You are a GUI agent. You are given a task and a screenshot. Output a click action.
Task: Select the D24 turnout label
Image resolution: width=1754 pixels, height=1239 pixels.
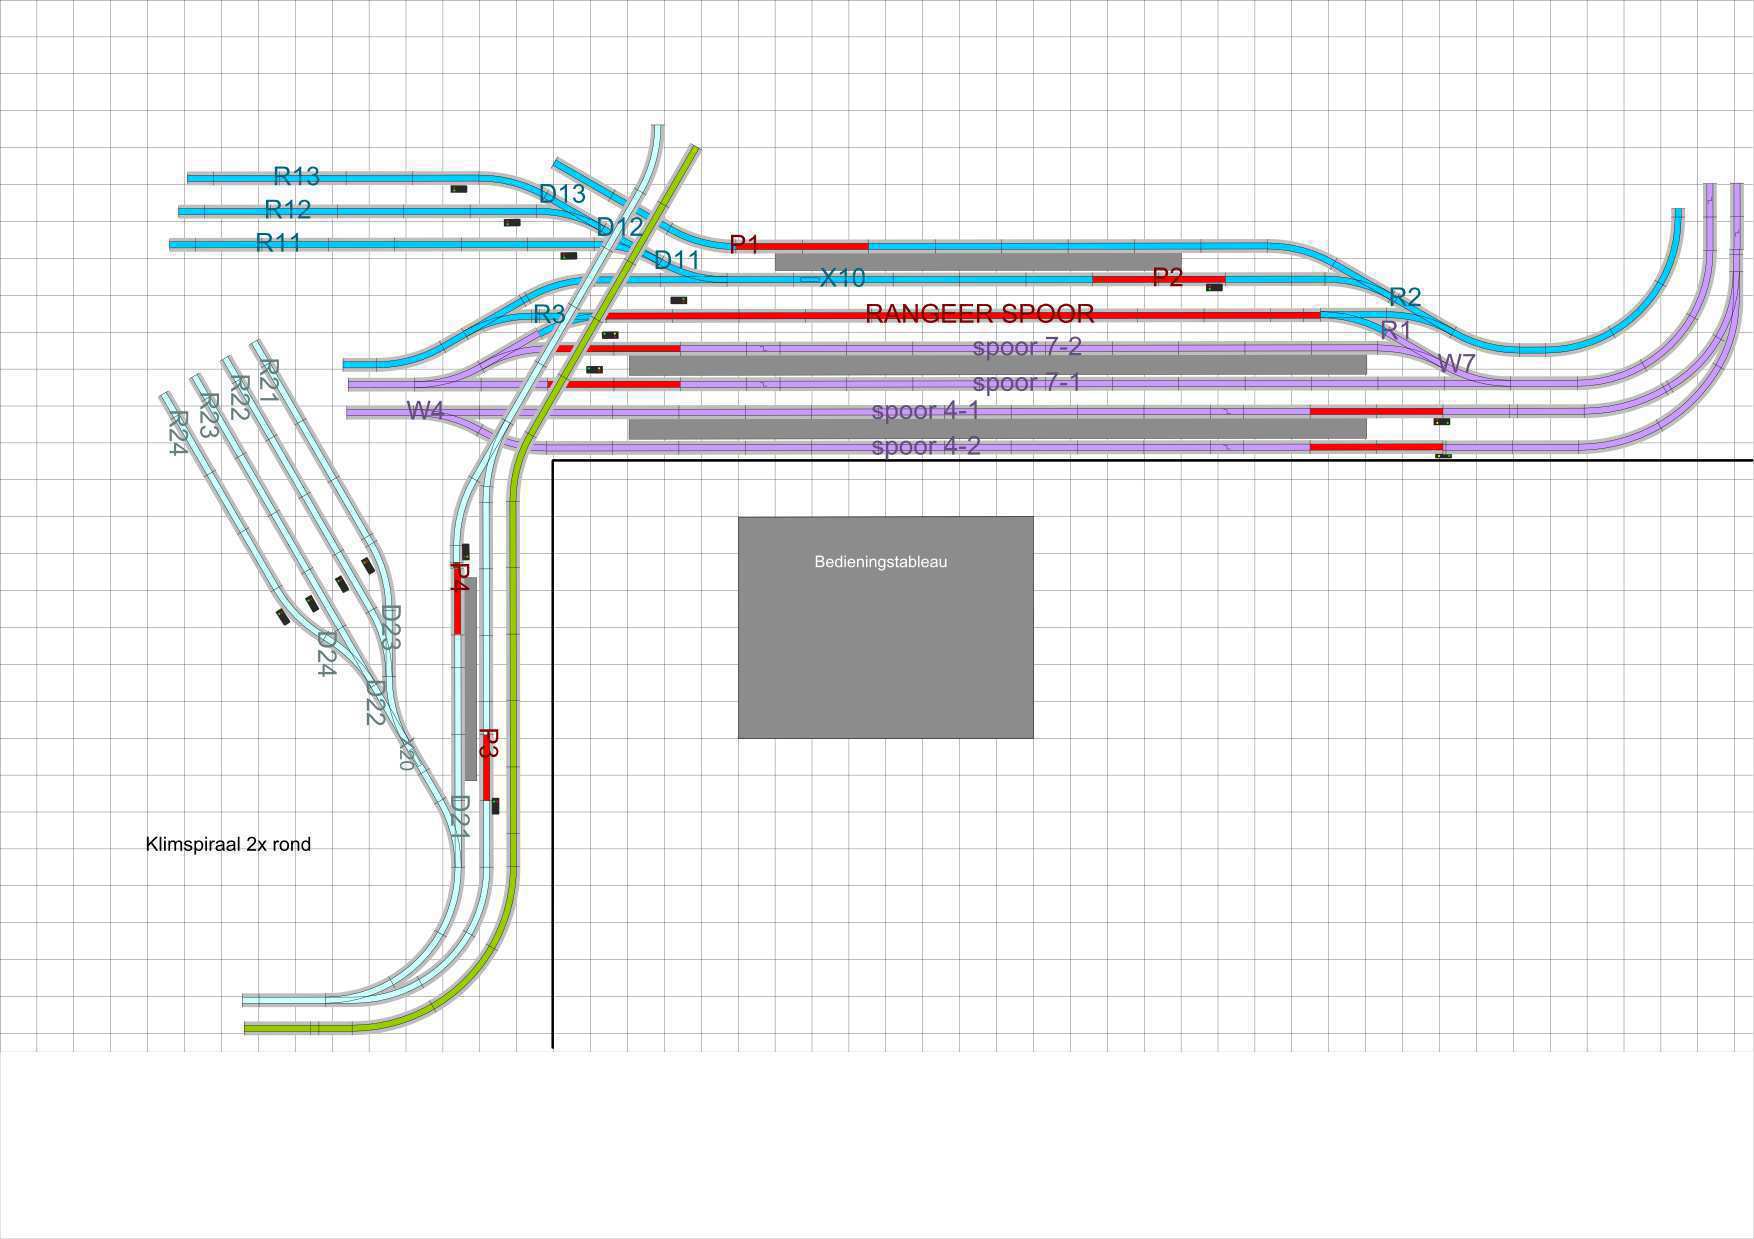point(325,654)
